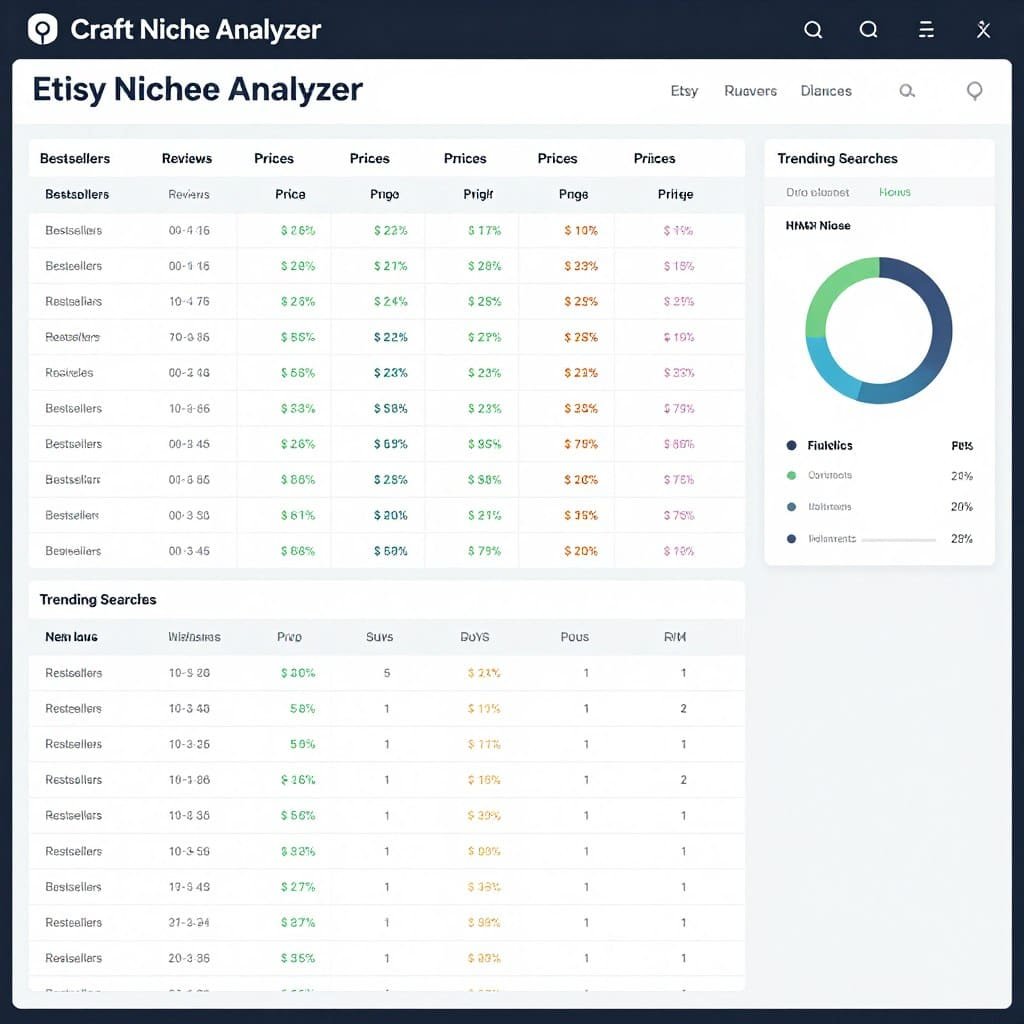Click the cell 10-1-86 in lower table
This screenshot has width=1024, height=1024.
(x=189, y=780)
